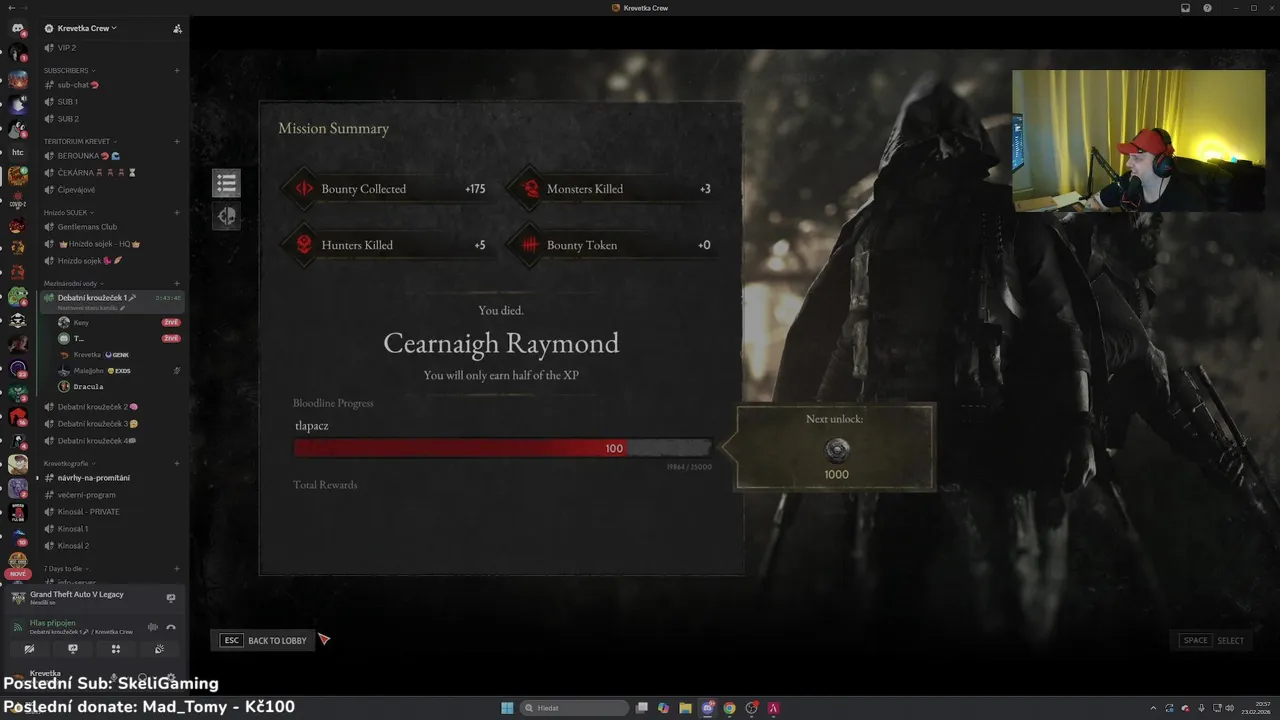The height and width of the screenshot is (720, 1280).
Task: Open noise suppression waveform icon
Action: tap(153, 627)
